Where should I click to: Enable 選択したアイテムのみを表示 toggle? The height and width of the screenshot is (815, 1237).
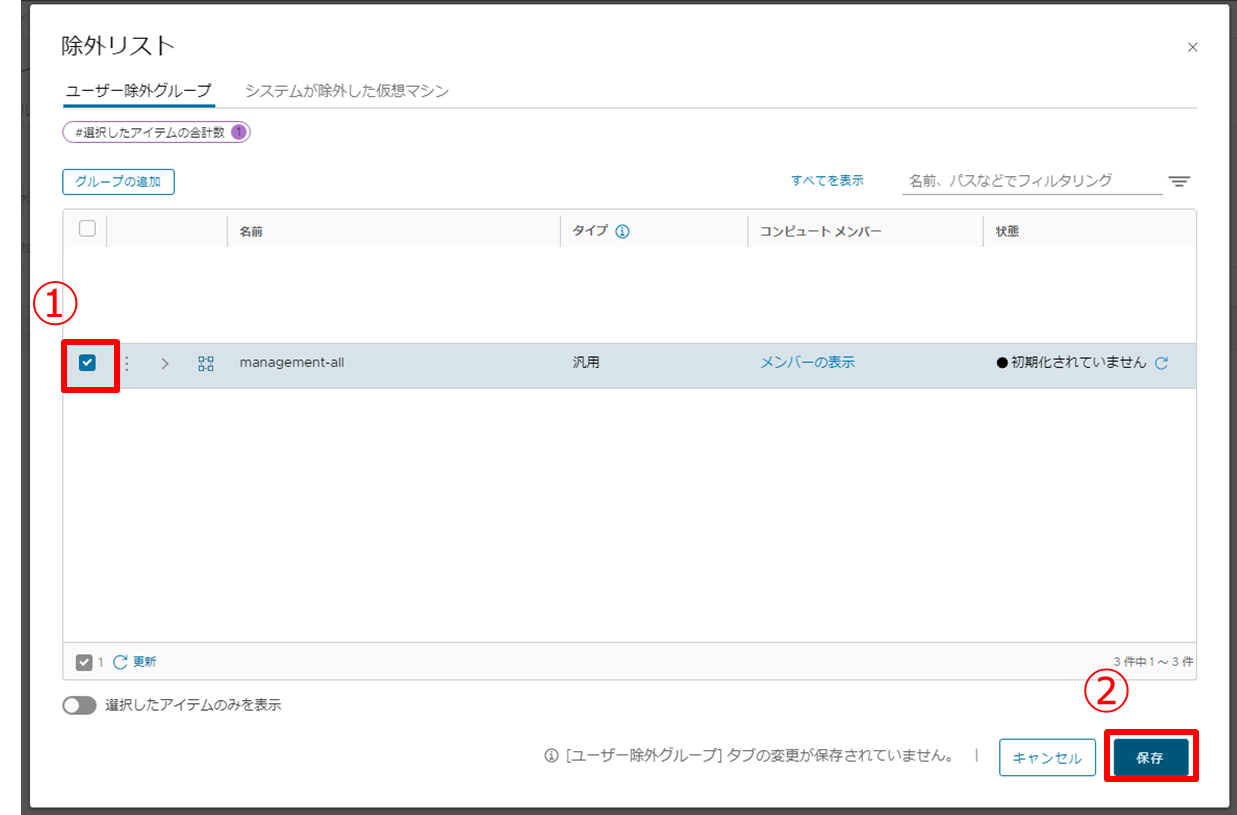click(80, 705)
